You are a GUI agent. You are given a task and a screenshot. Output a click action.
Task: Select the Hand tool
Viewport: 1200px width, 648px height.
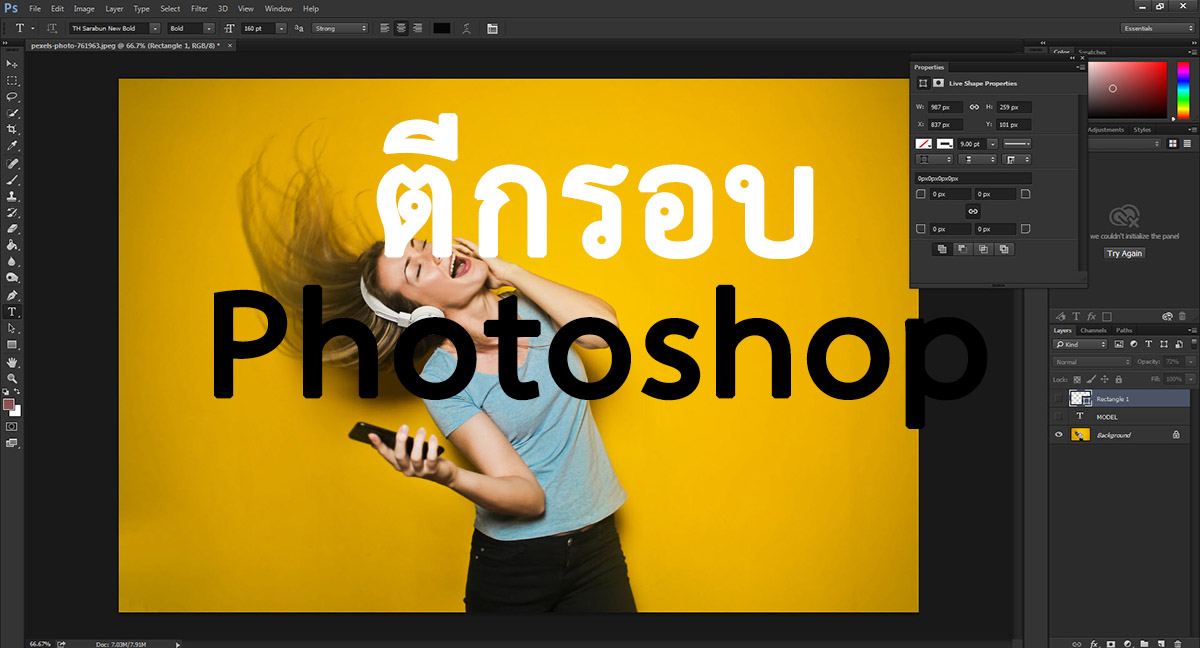coord(13,362)
